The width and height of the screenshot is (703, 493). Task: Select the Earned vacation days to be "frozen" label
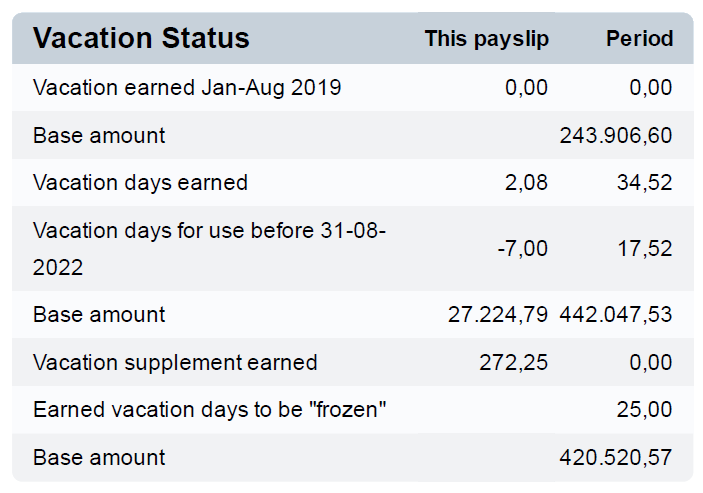pyautogui.click(x=210, y=410)
